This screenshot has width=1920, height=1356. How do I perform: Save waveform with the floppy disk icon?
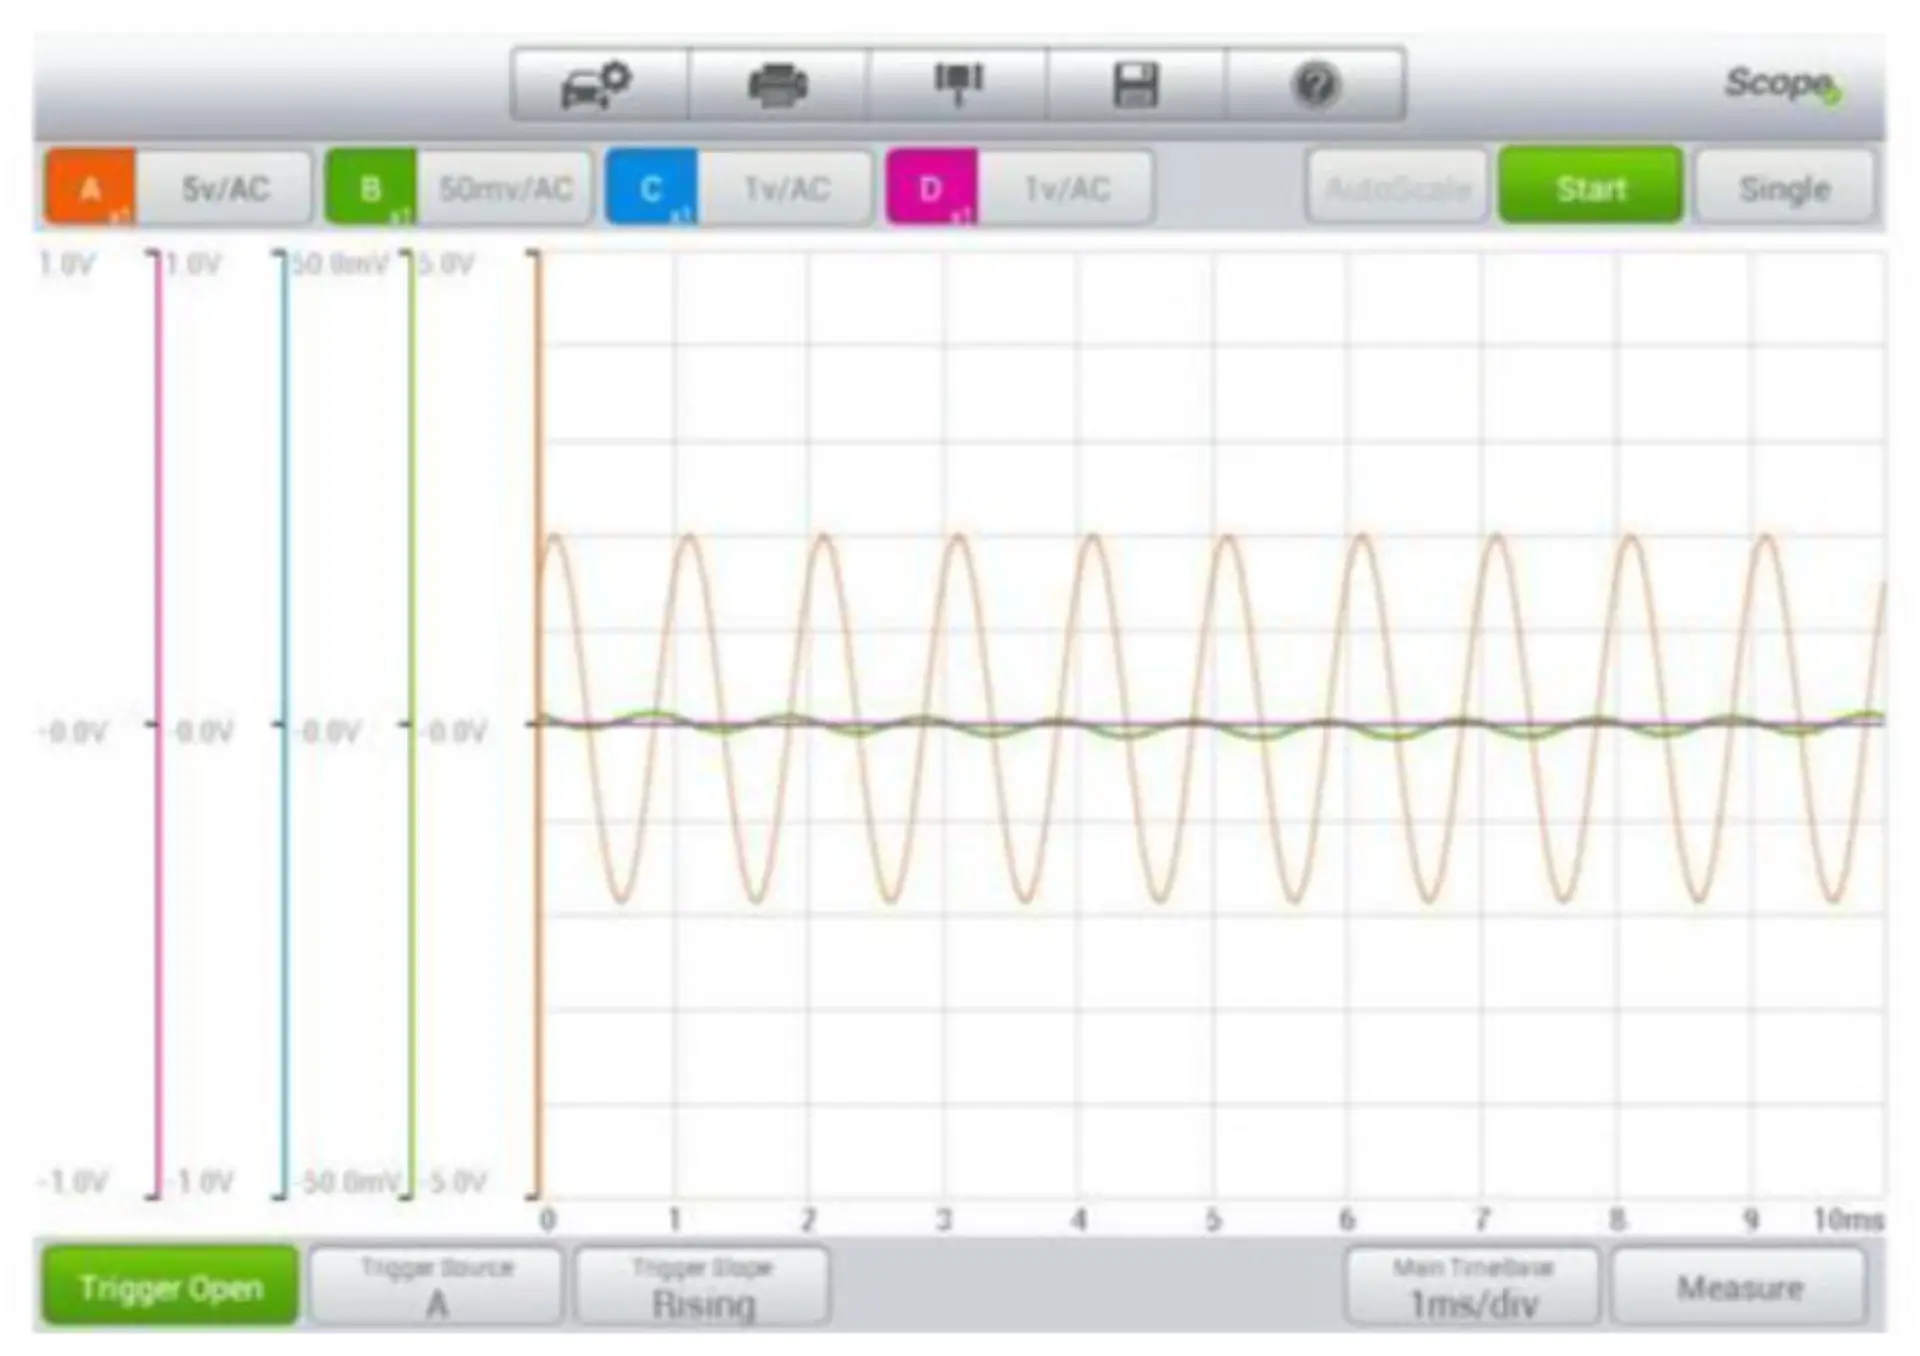click(1136, 85)
